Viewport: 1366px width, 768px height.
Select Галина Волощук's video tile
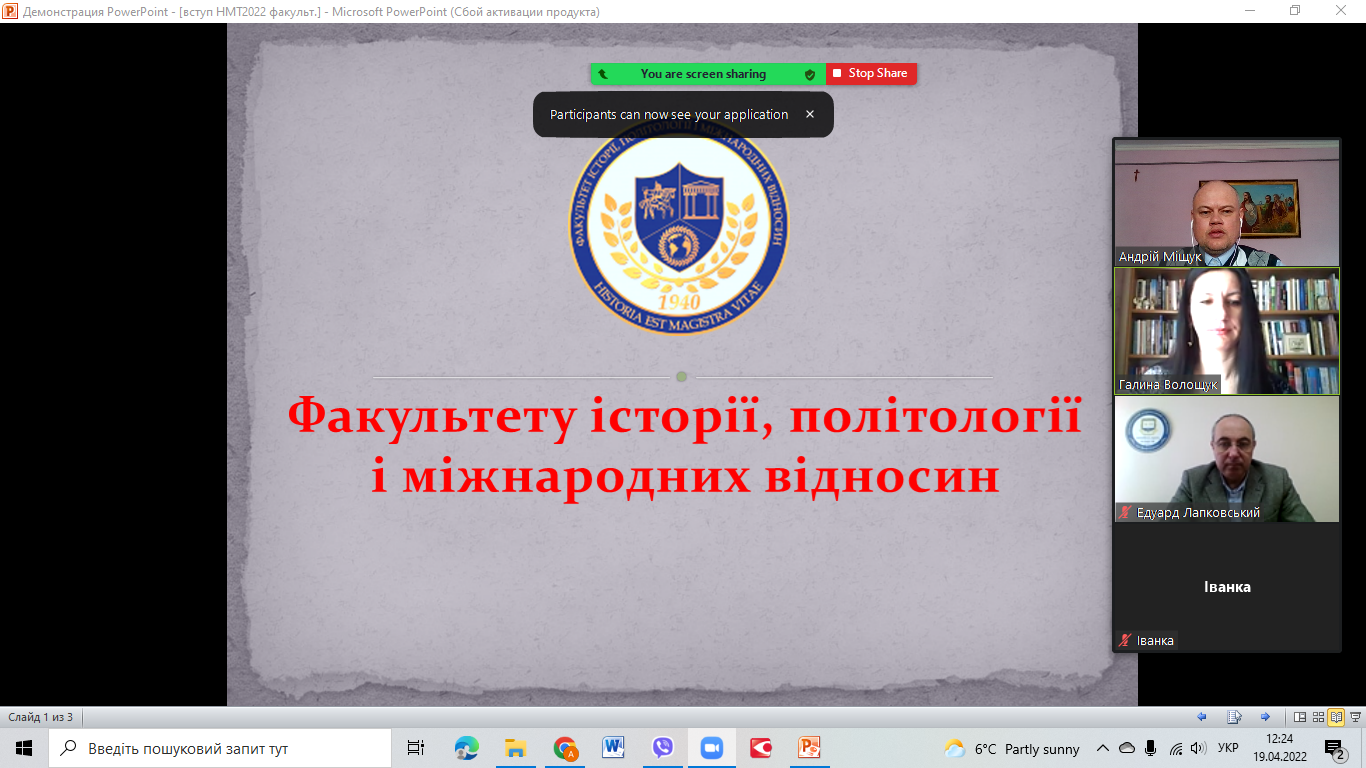click(x=1226, y=330)
